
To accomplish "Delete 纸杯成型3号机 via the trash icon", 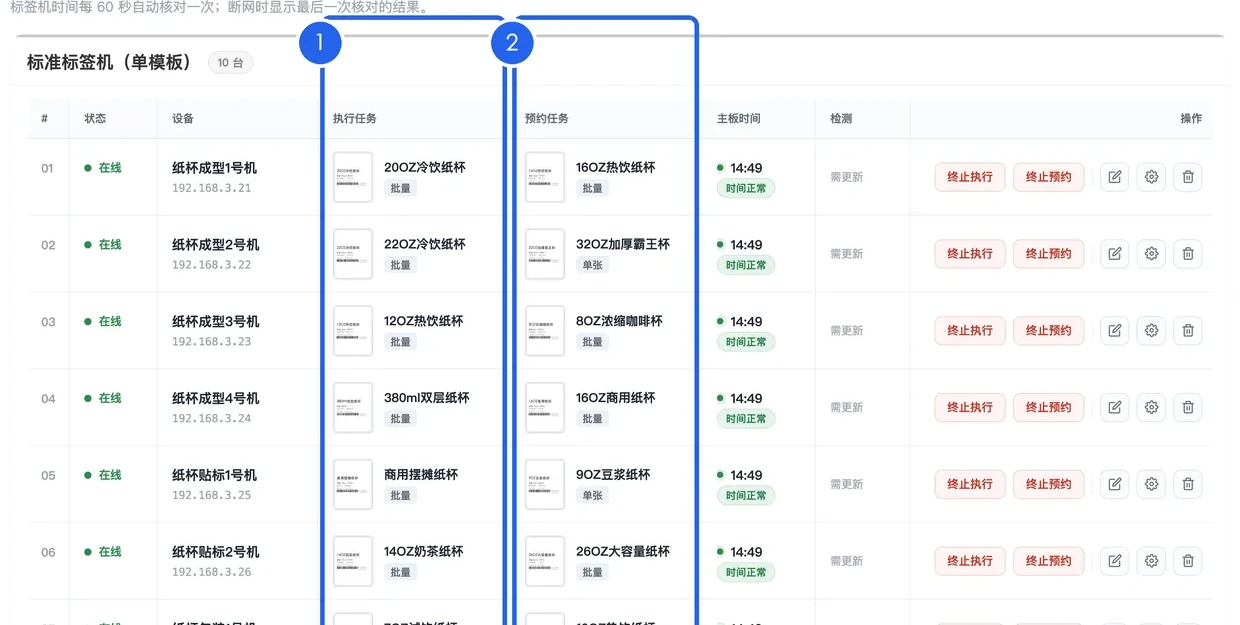I will (1188, 330).
